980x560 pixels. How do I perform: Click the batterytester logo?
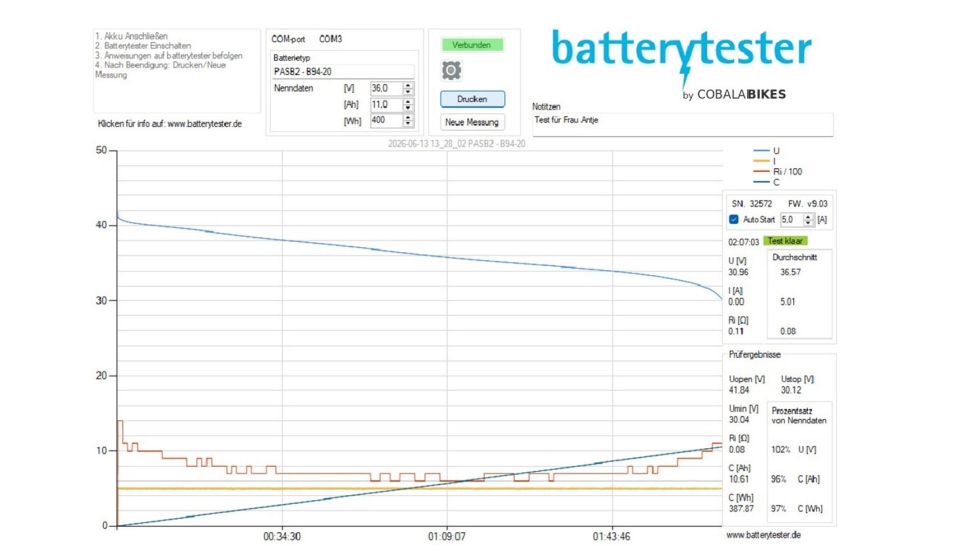coord(681,62)
